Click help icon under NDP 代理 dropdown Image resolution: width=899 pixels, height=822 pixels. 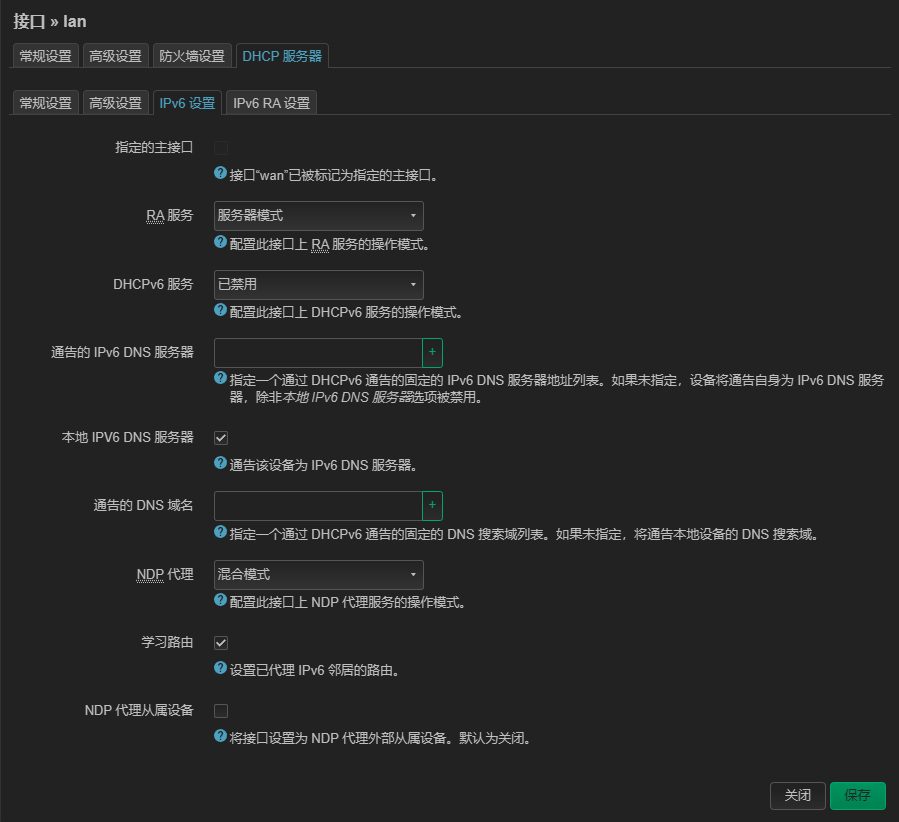pyautogui.click(x=221, y=601)
